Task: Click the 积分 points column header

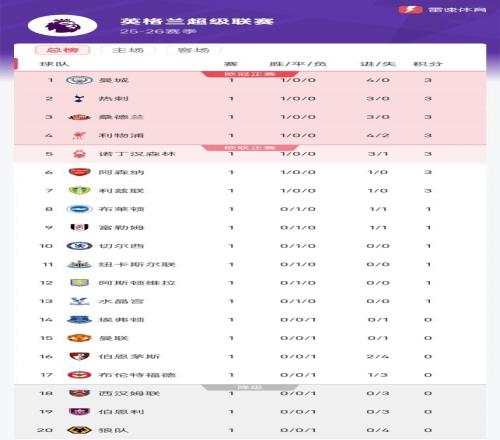Action: coord(428,64)
